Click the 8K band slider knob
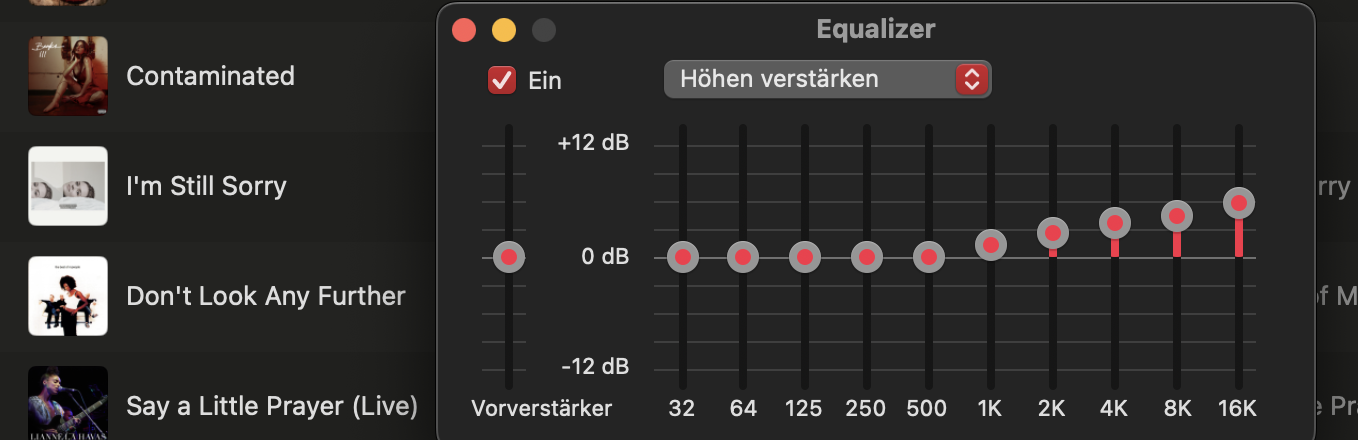 click(1177, 215)
